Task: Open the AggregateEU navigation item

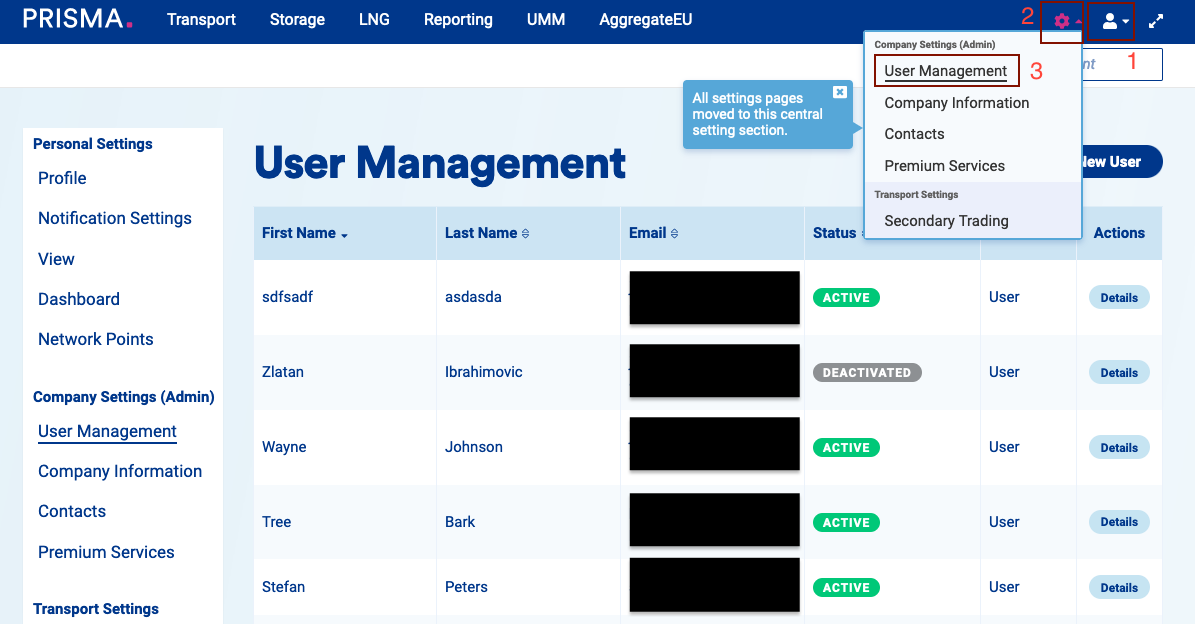Action: tap(645, 20)
